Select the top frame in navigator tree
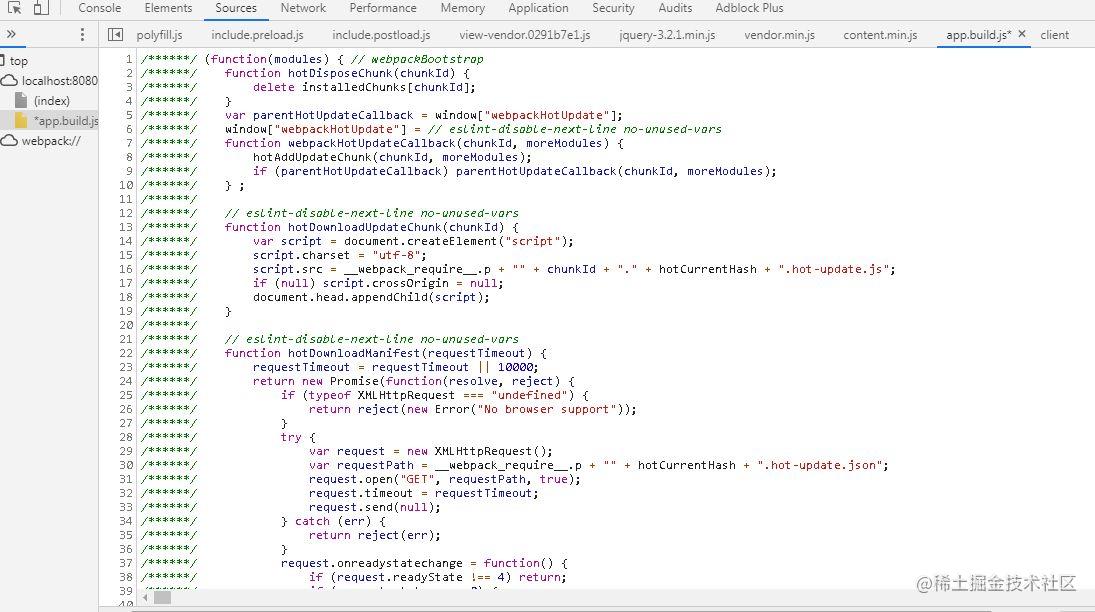The image size is (1095, 612). (x=18, y=61)
